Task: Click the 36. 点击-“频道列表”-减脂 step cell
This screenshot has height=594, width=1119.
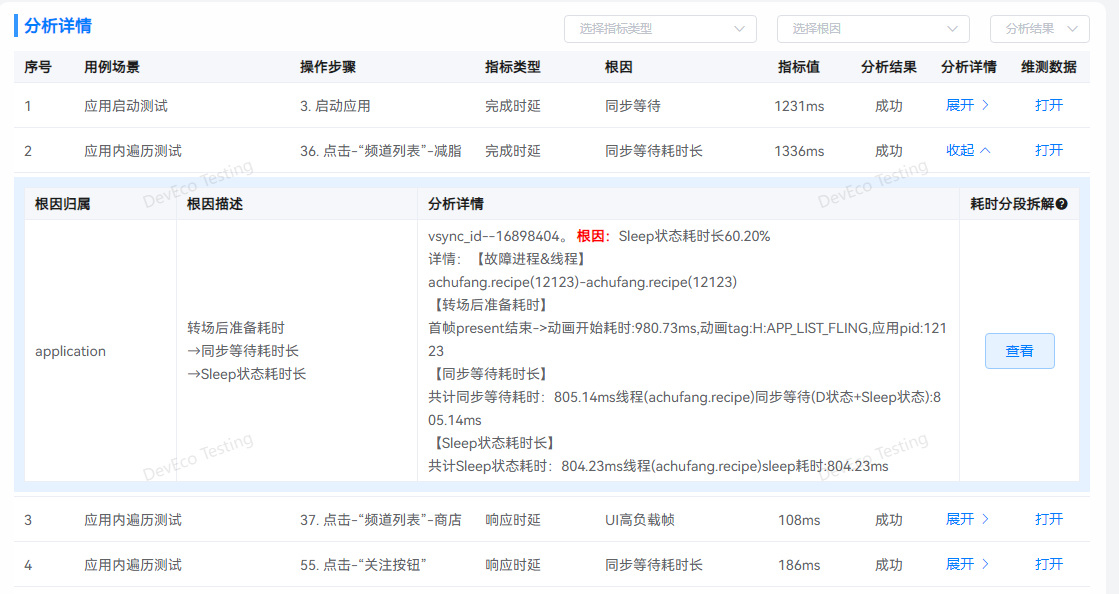Action: pyautogui.click(x=380, y=151)
